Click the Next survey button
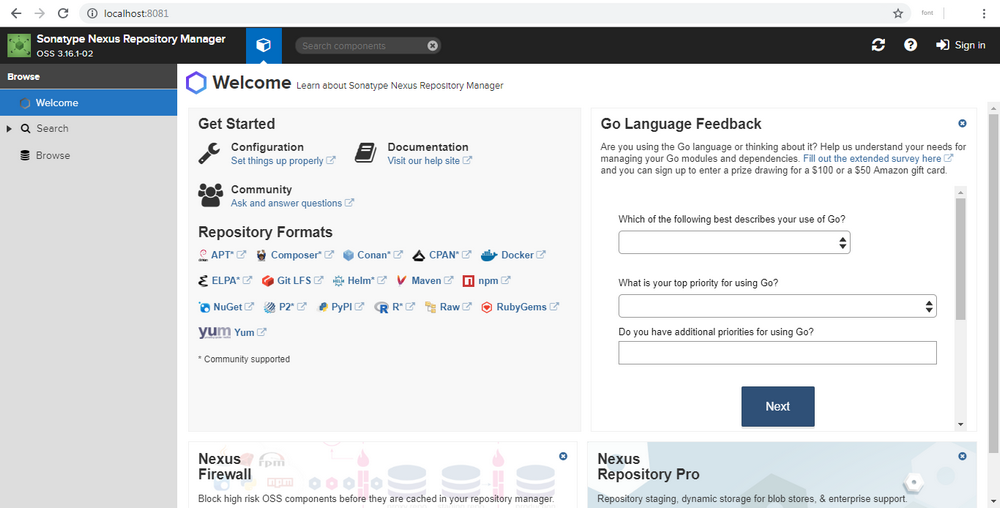 point(777,406)
